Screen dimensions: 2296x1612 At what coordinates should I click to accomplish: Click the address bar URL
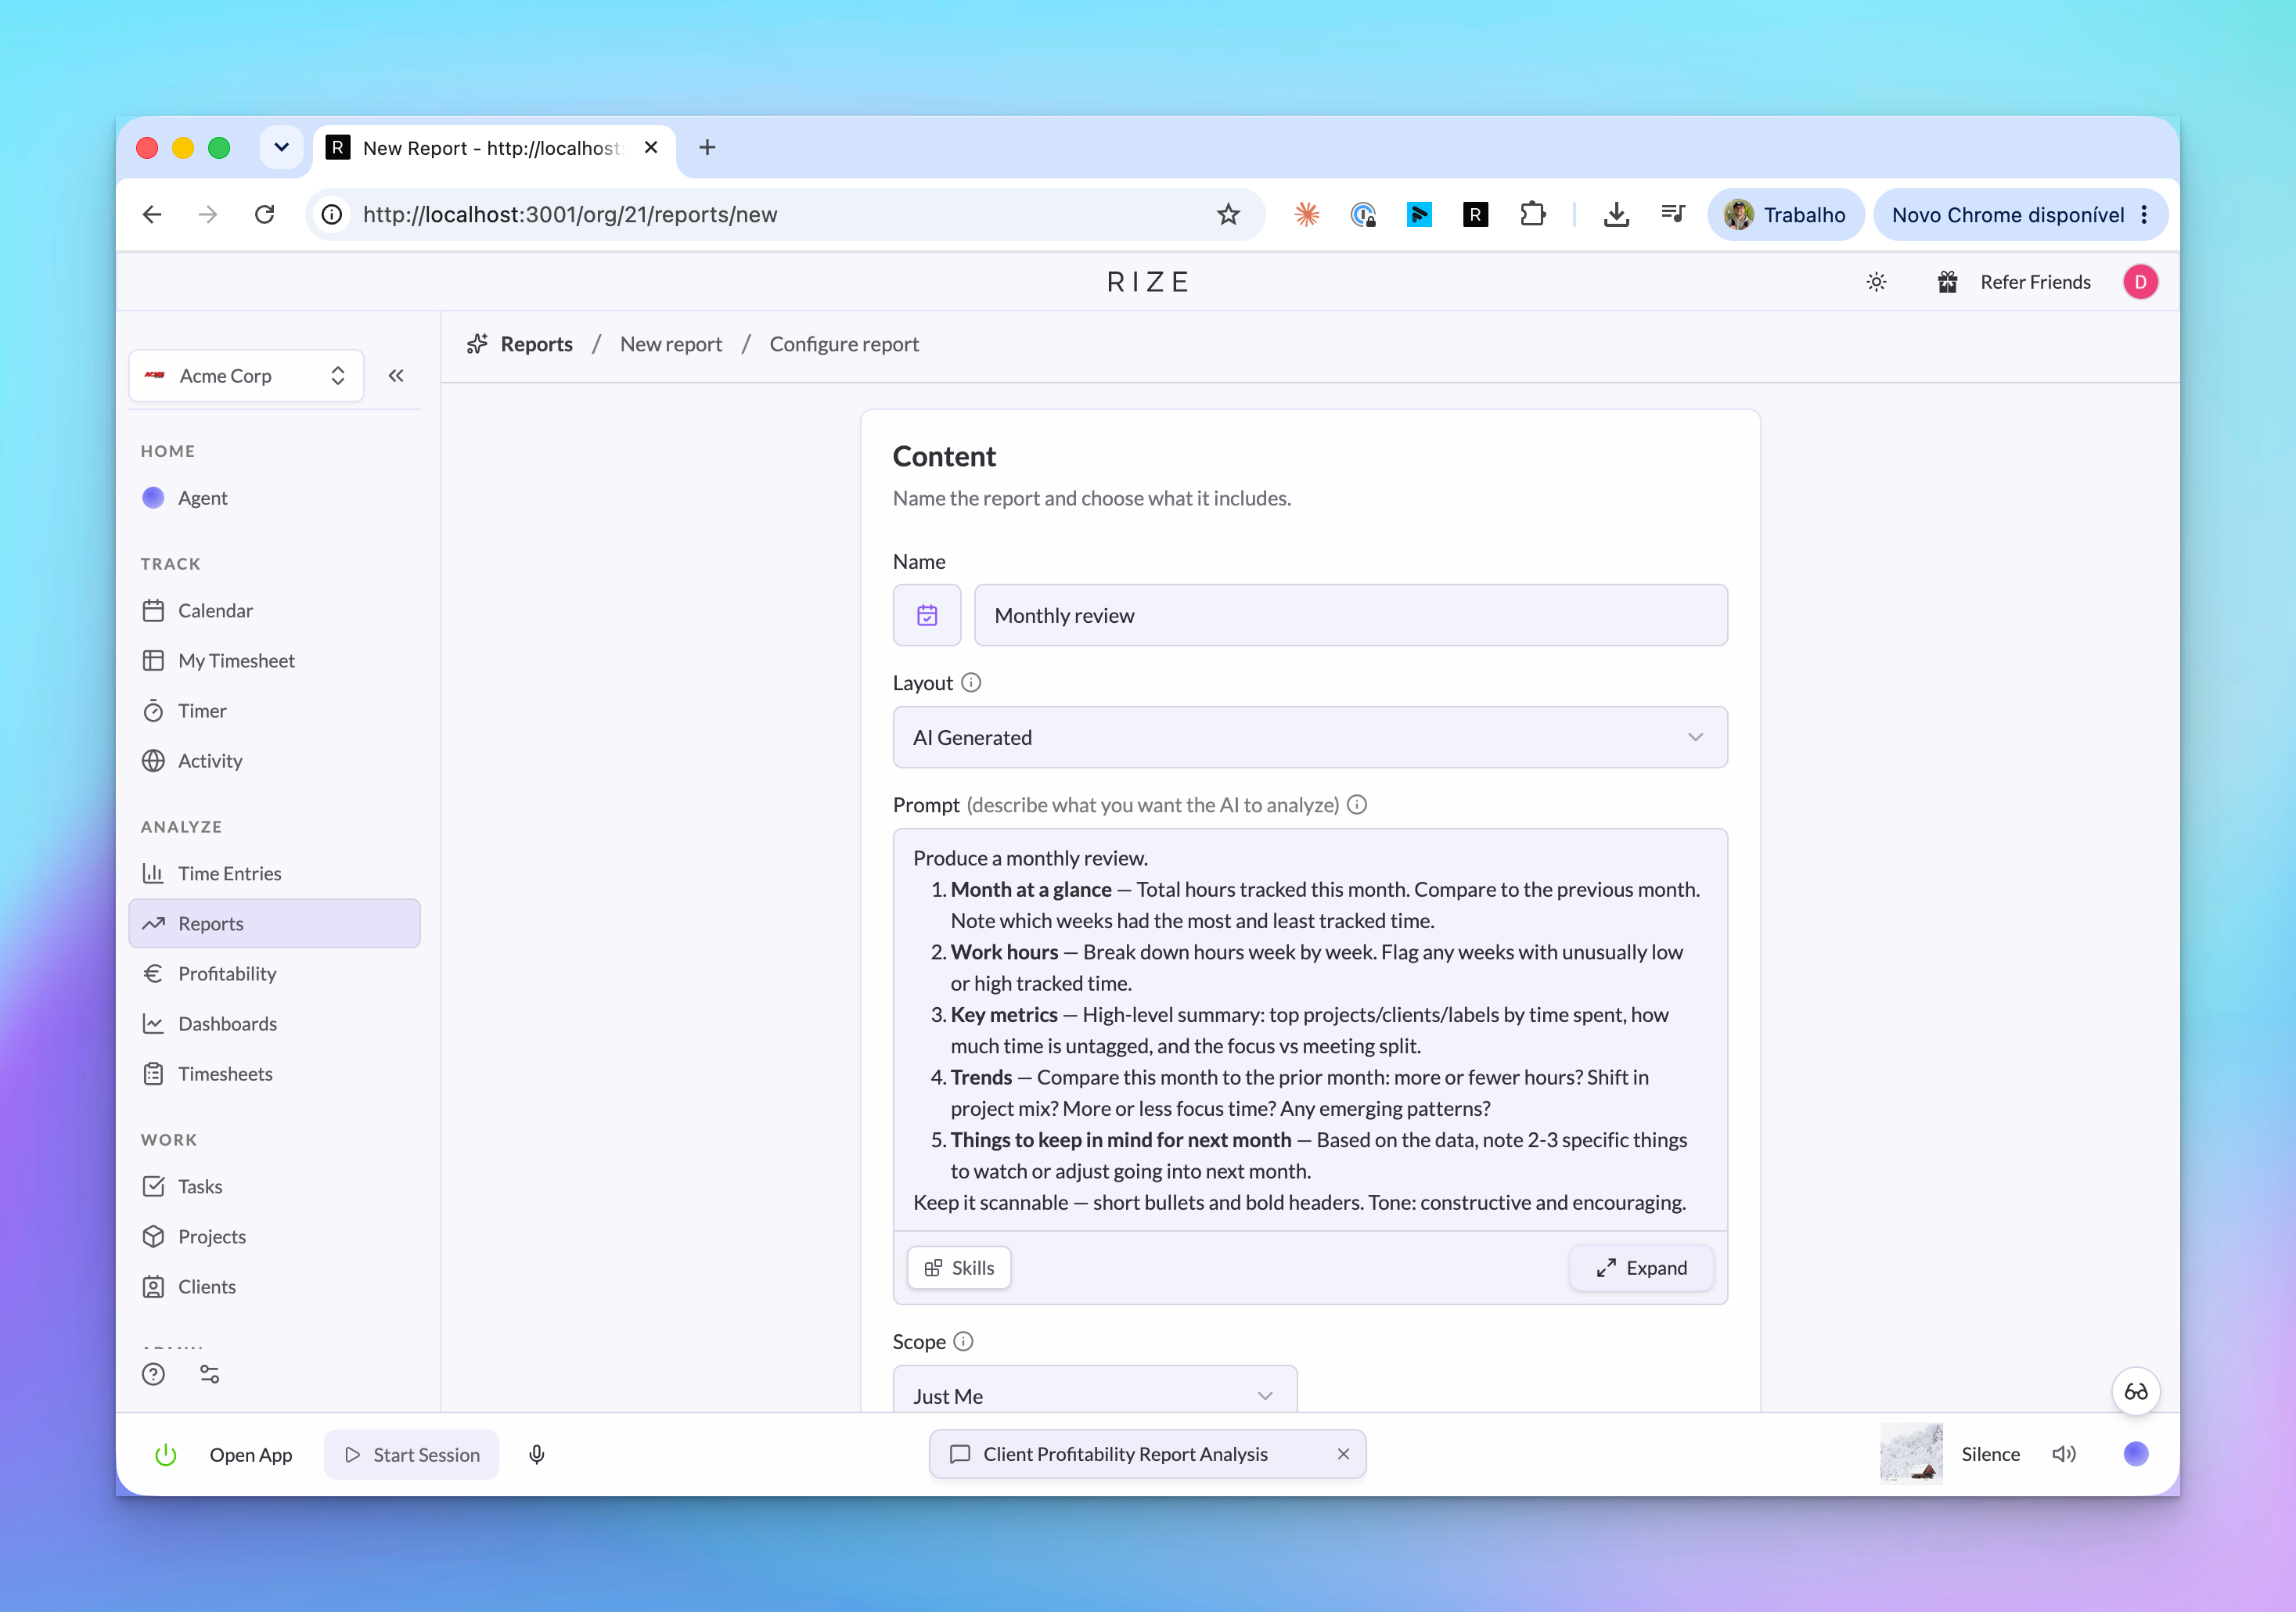pyautogui.click(x=570, y=214)
